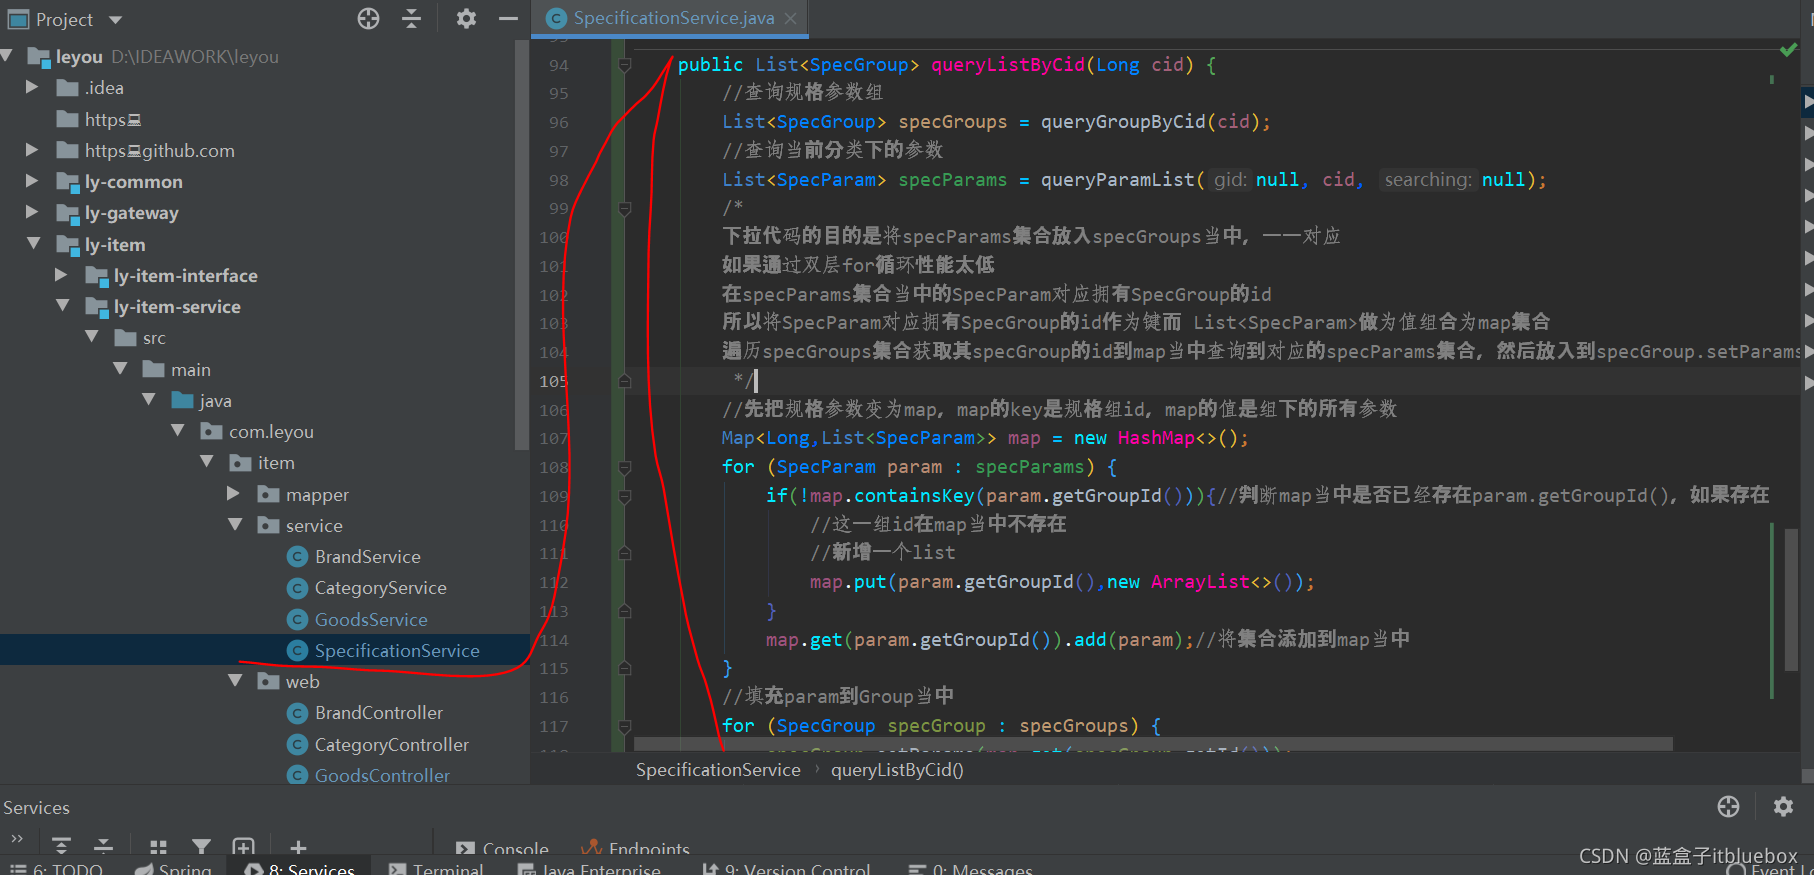Image resolution: width=1814 pixels, height=875 pixels.
Task: Toggle fold marker at line 99 comment
Action: point(624,208)
